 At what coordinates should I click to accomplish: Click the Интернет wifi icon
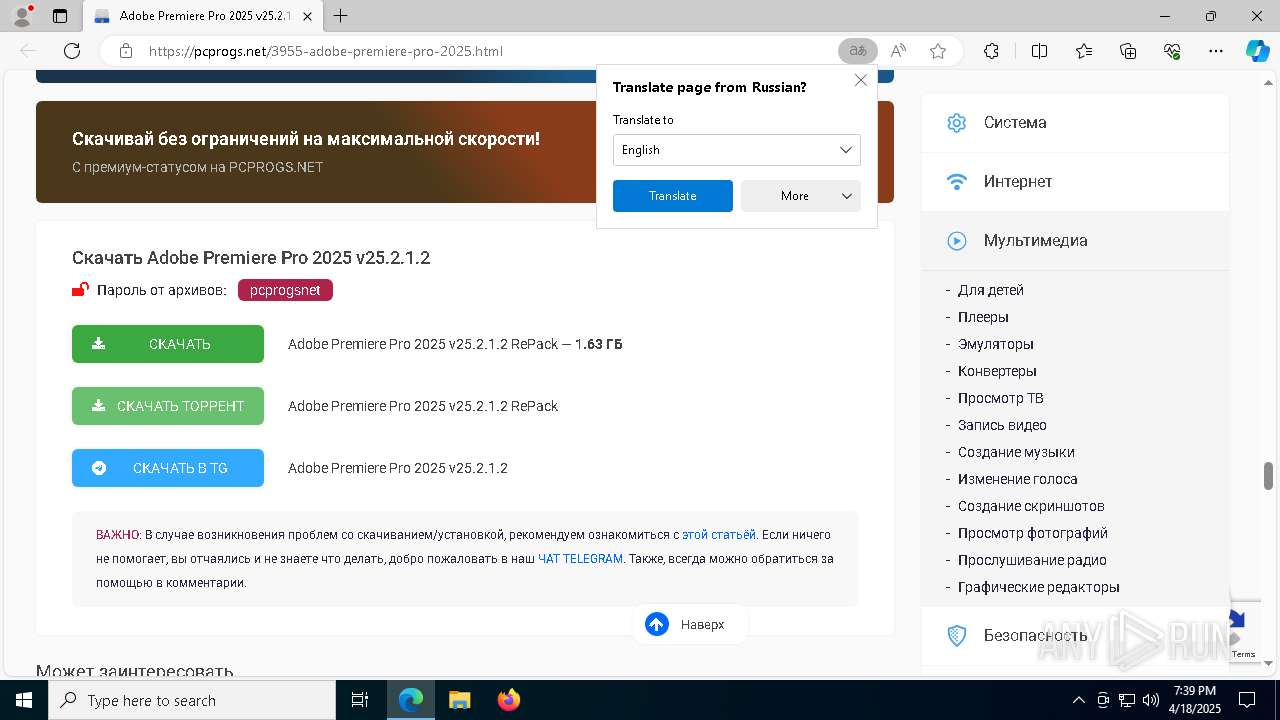[x=957, y=182]
